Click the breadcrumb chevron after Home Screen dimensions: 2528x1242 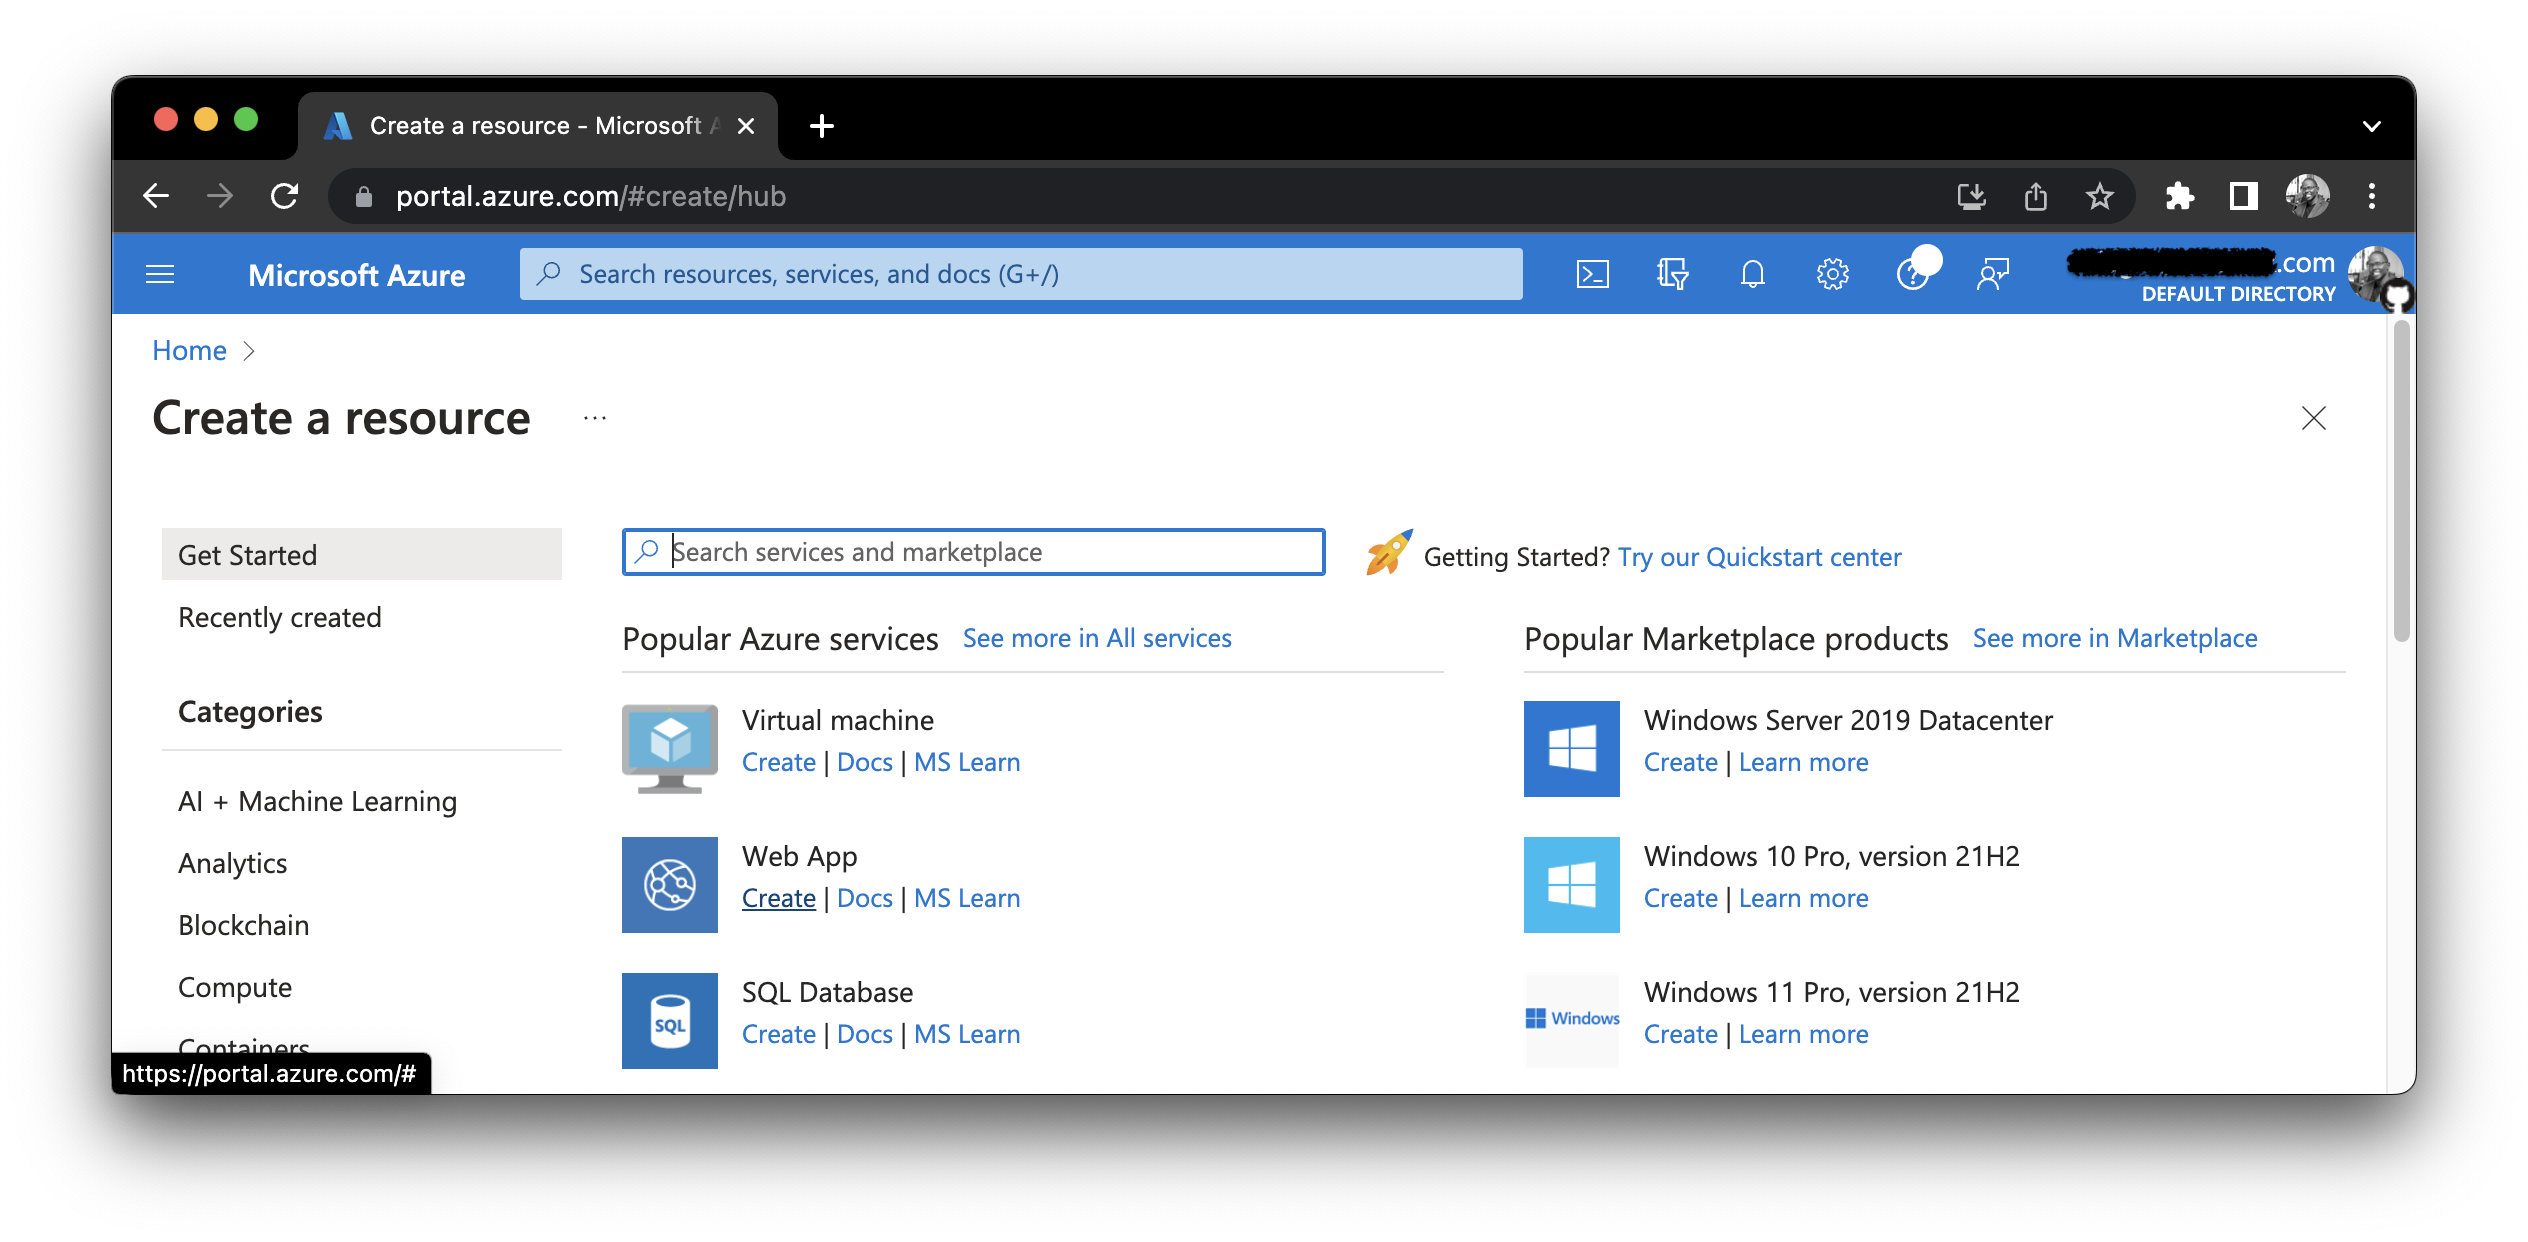(x=249, y=351)
